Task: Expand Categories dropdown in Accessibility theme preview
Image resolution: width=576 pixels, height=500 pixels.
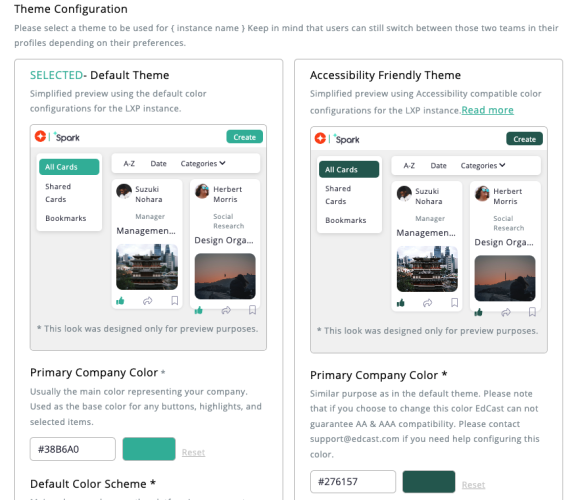Action: point(483,166)
